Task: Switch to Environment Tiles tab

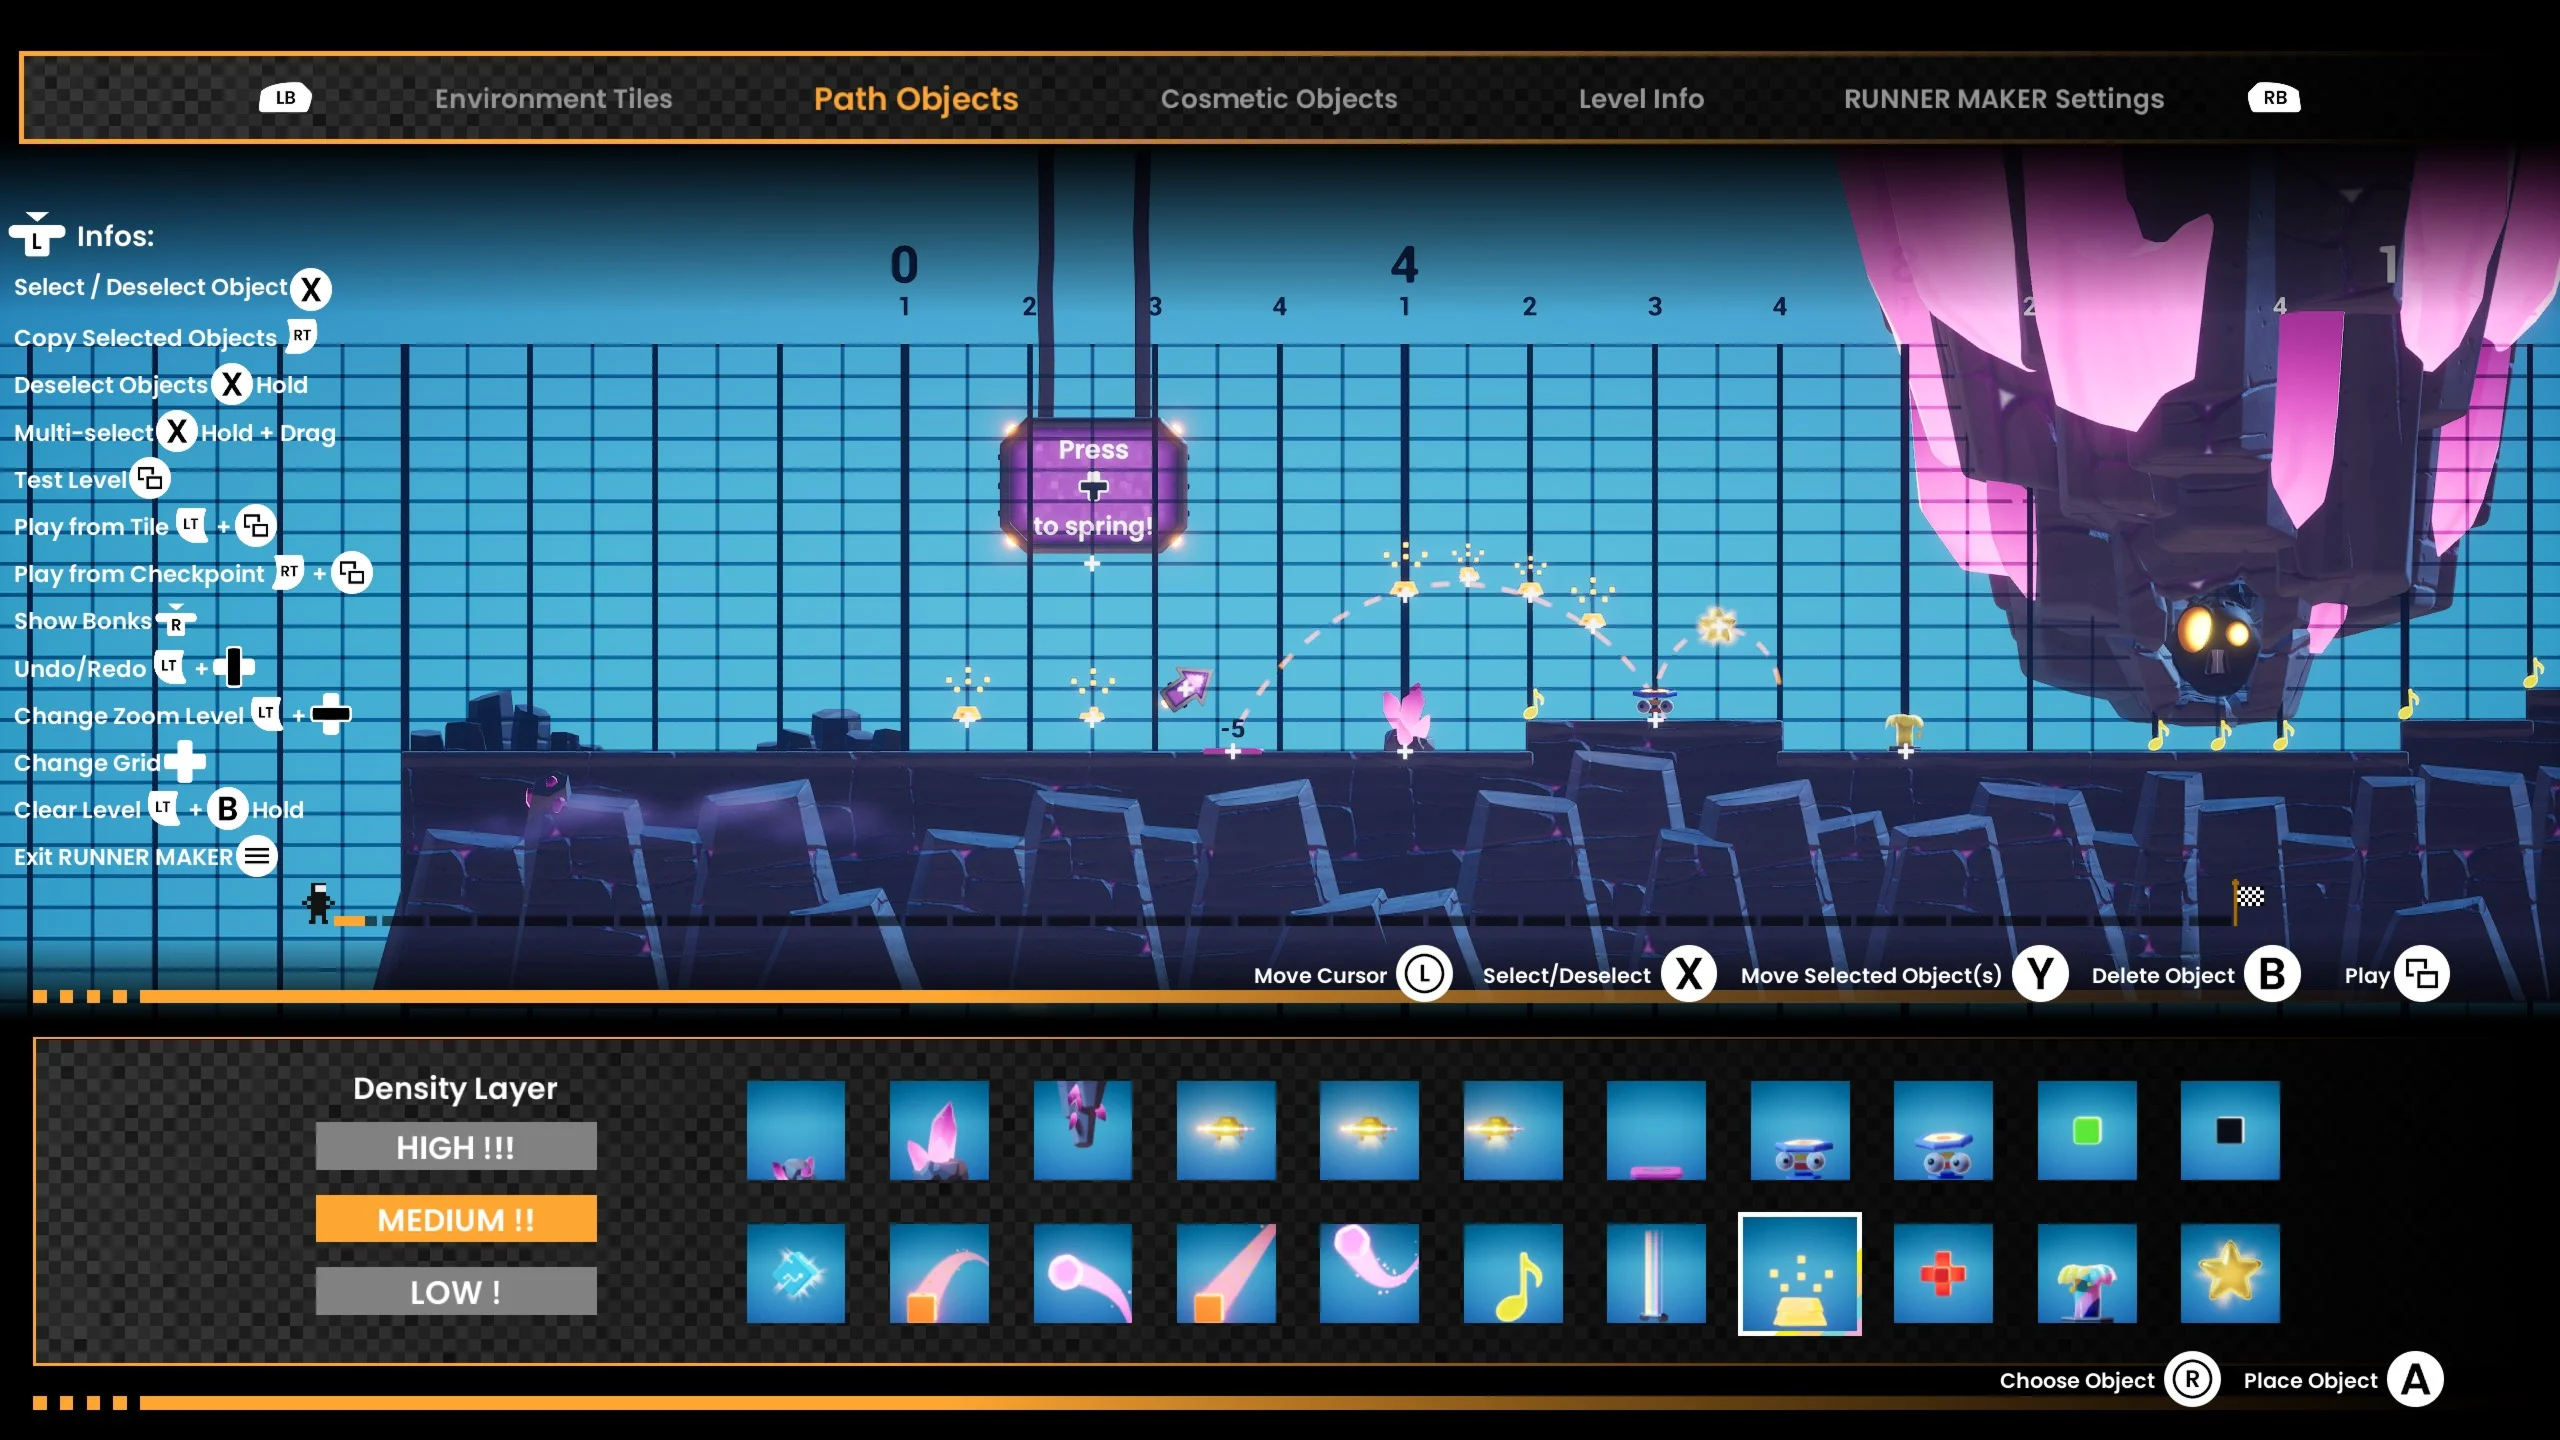Action: coord(553,98)
